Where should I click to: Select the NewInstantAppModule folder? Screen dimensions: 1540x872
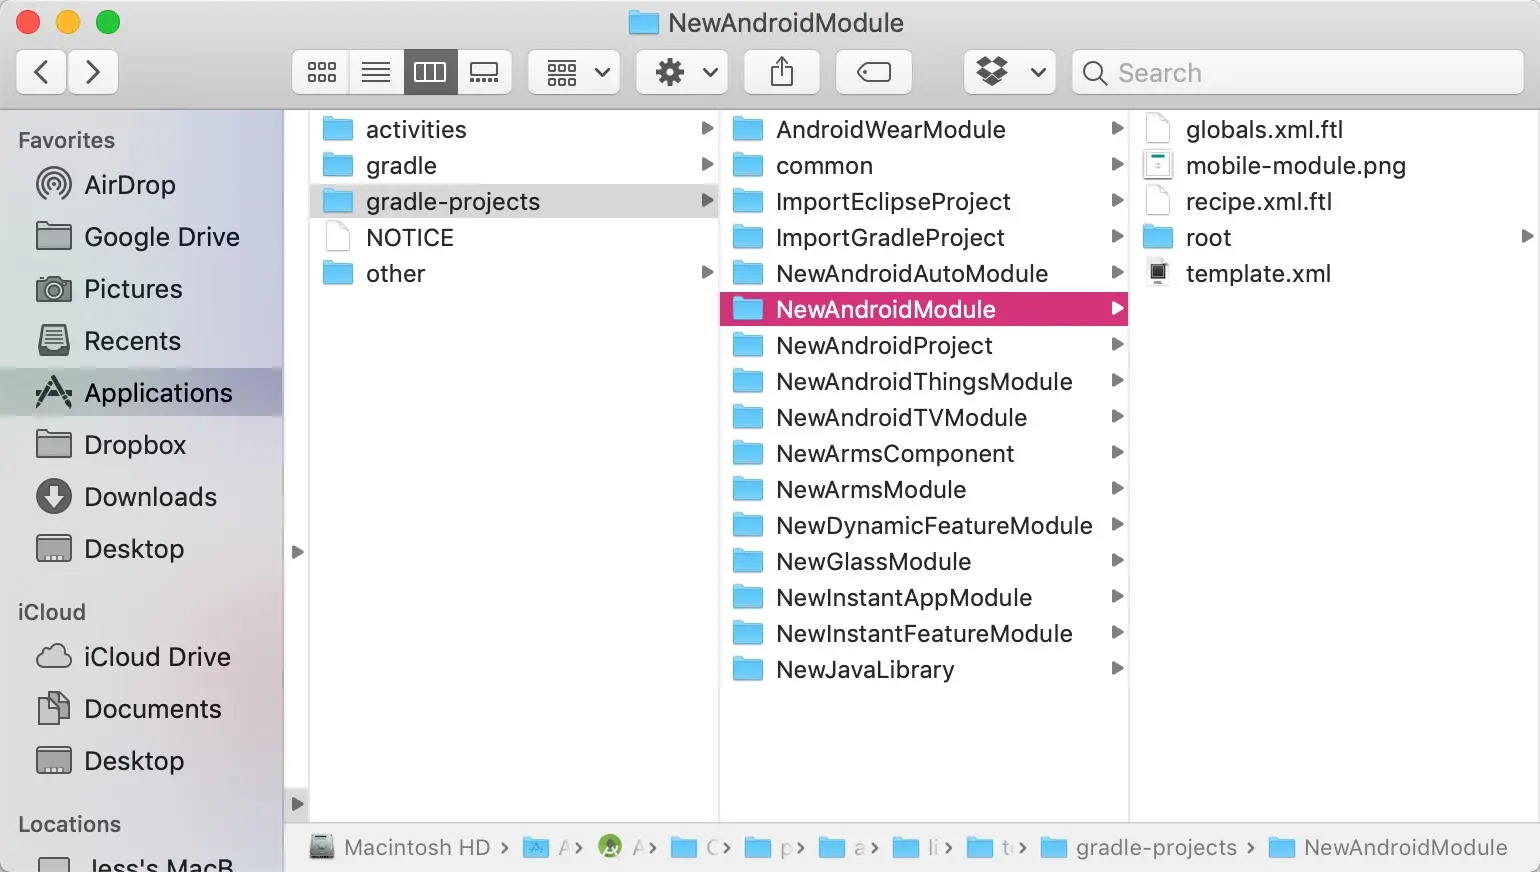pos(923,597)
